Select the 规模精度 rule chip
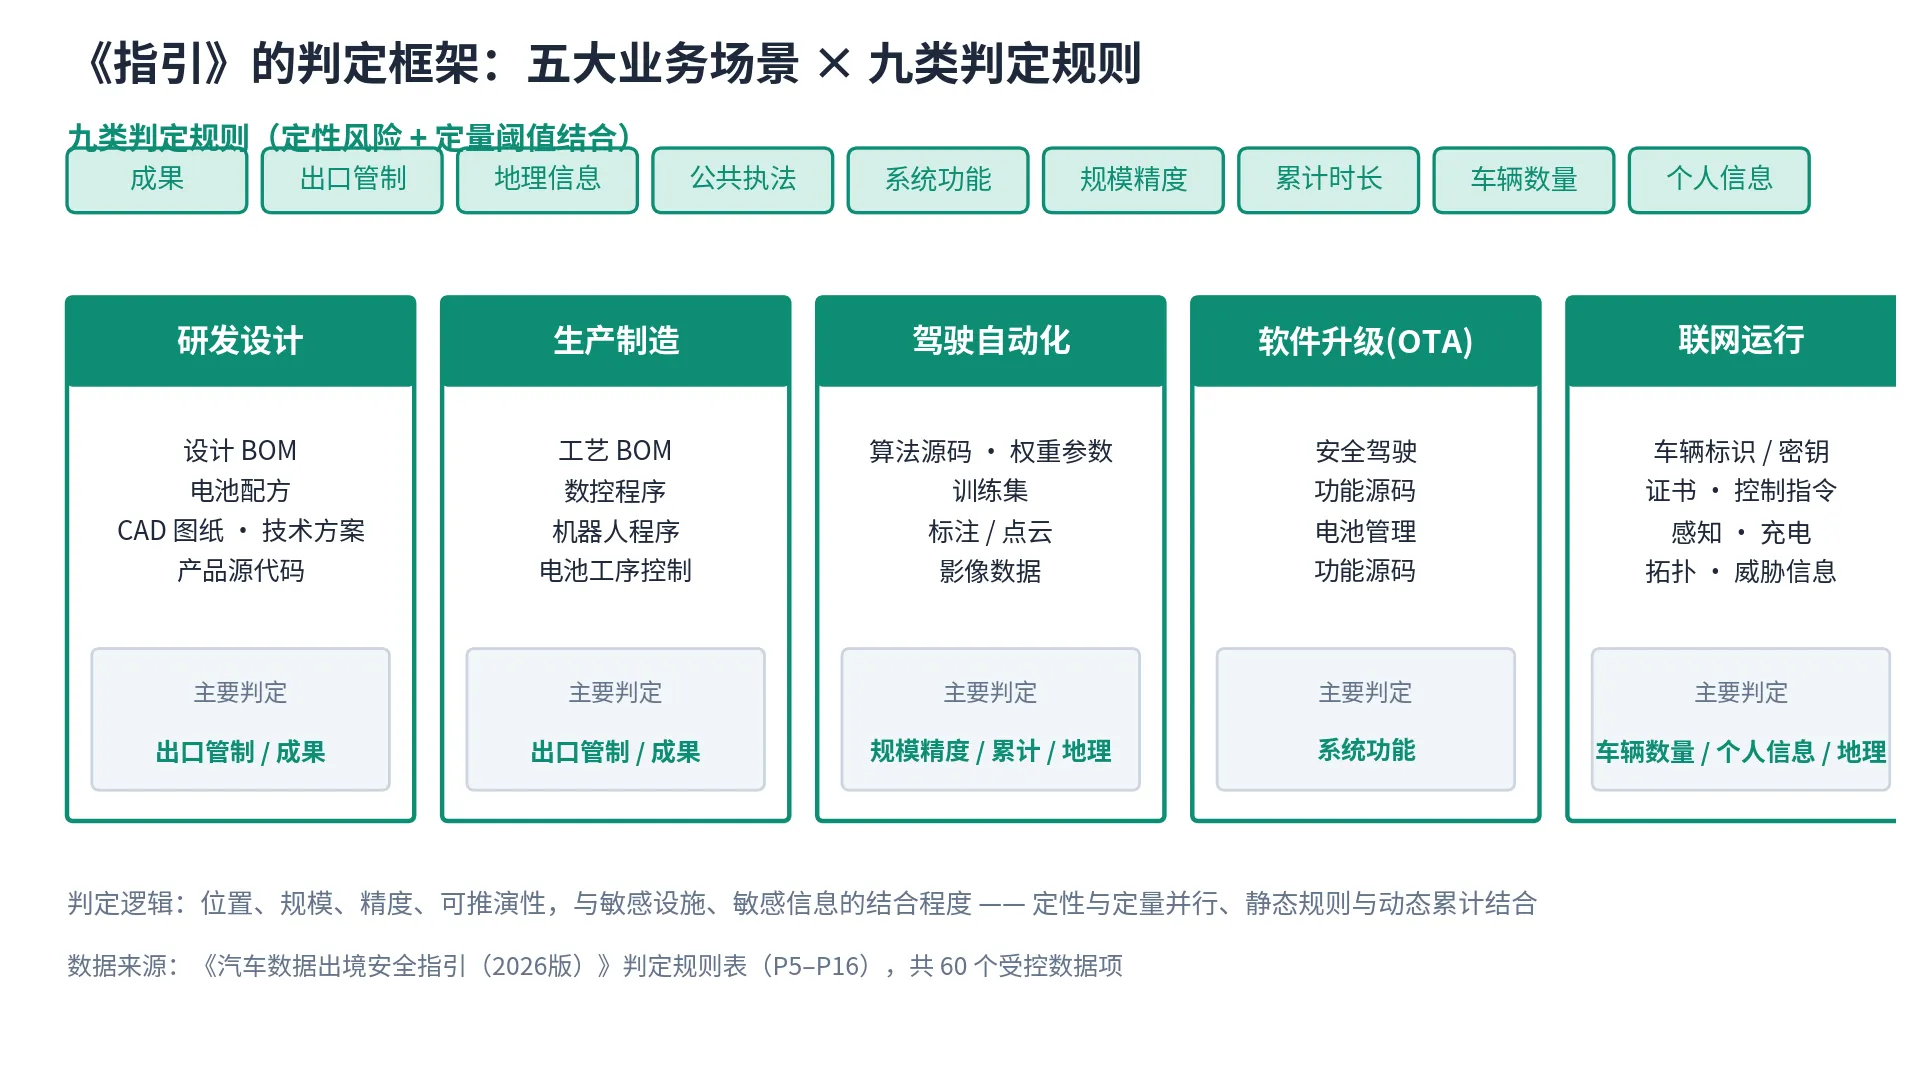This screenshot has width=1932, height=1088. point(1134,181)
